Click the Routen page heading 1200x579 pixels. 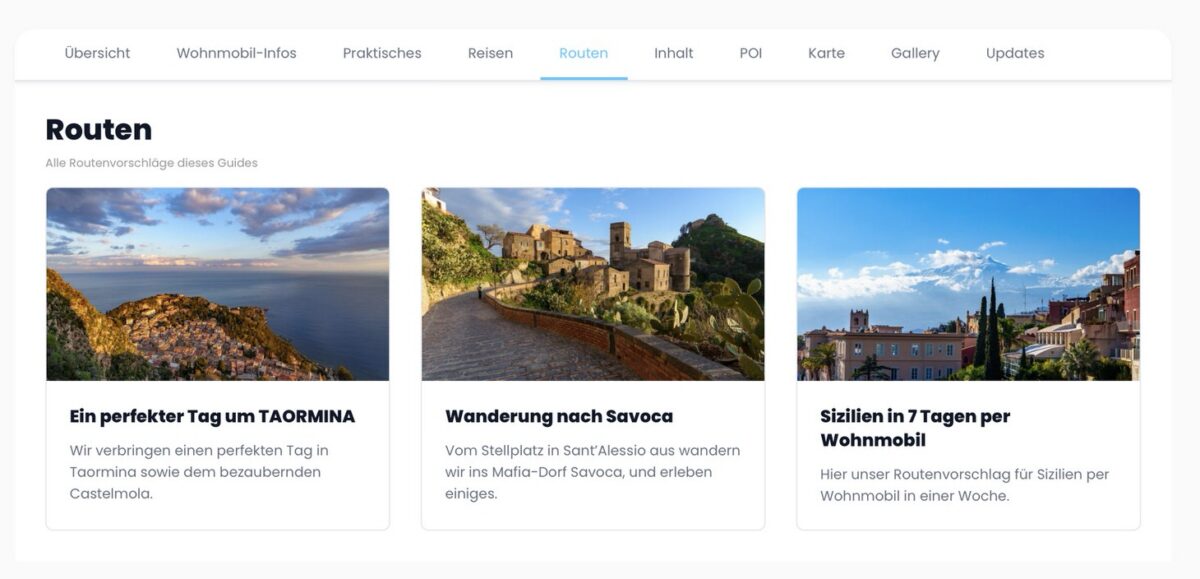point(99,130)
